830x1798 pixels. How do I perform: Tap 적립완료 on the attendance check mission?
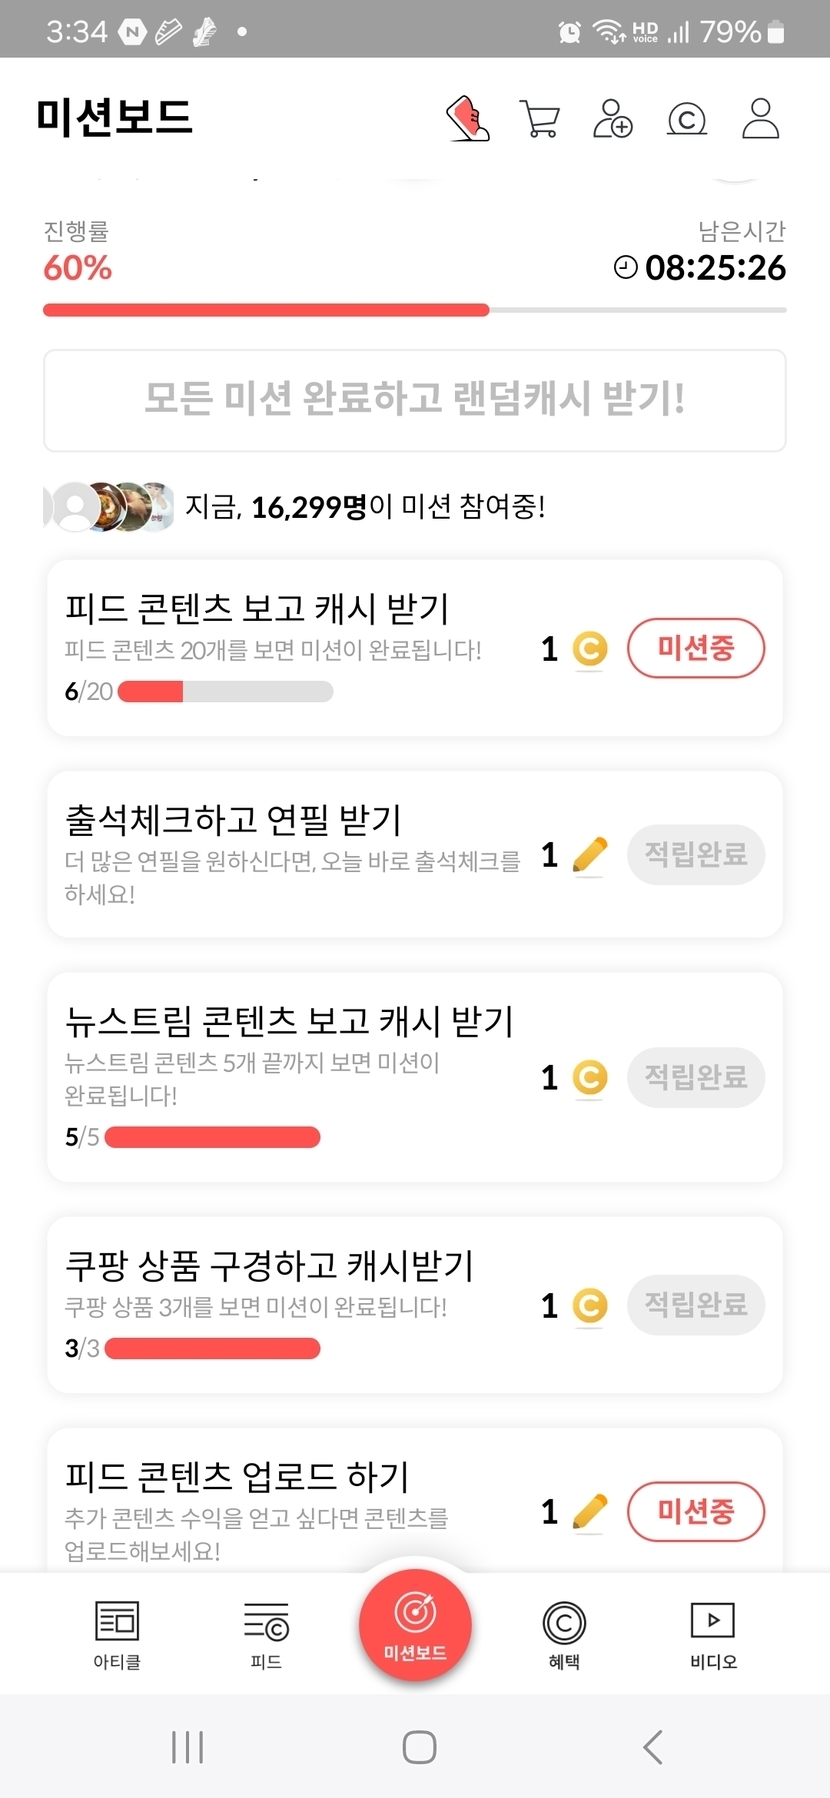[696, 855]
